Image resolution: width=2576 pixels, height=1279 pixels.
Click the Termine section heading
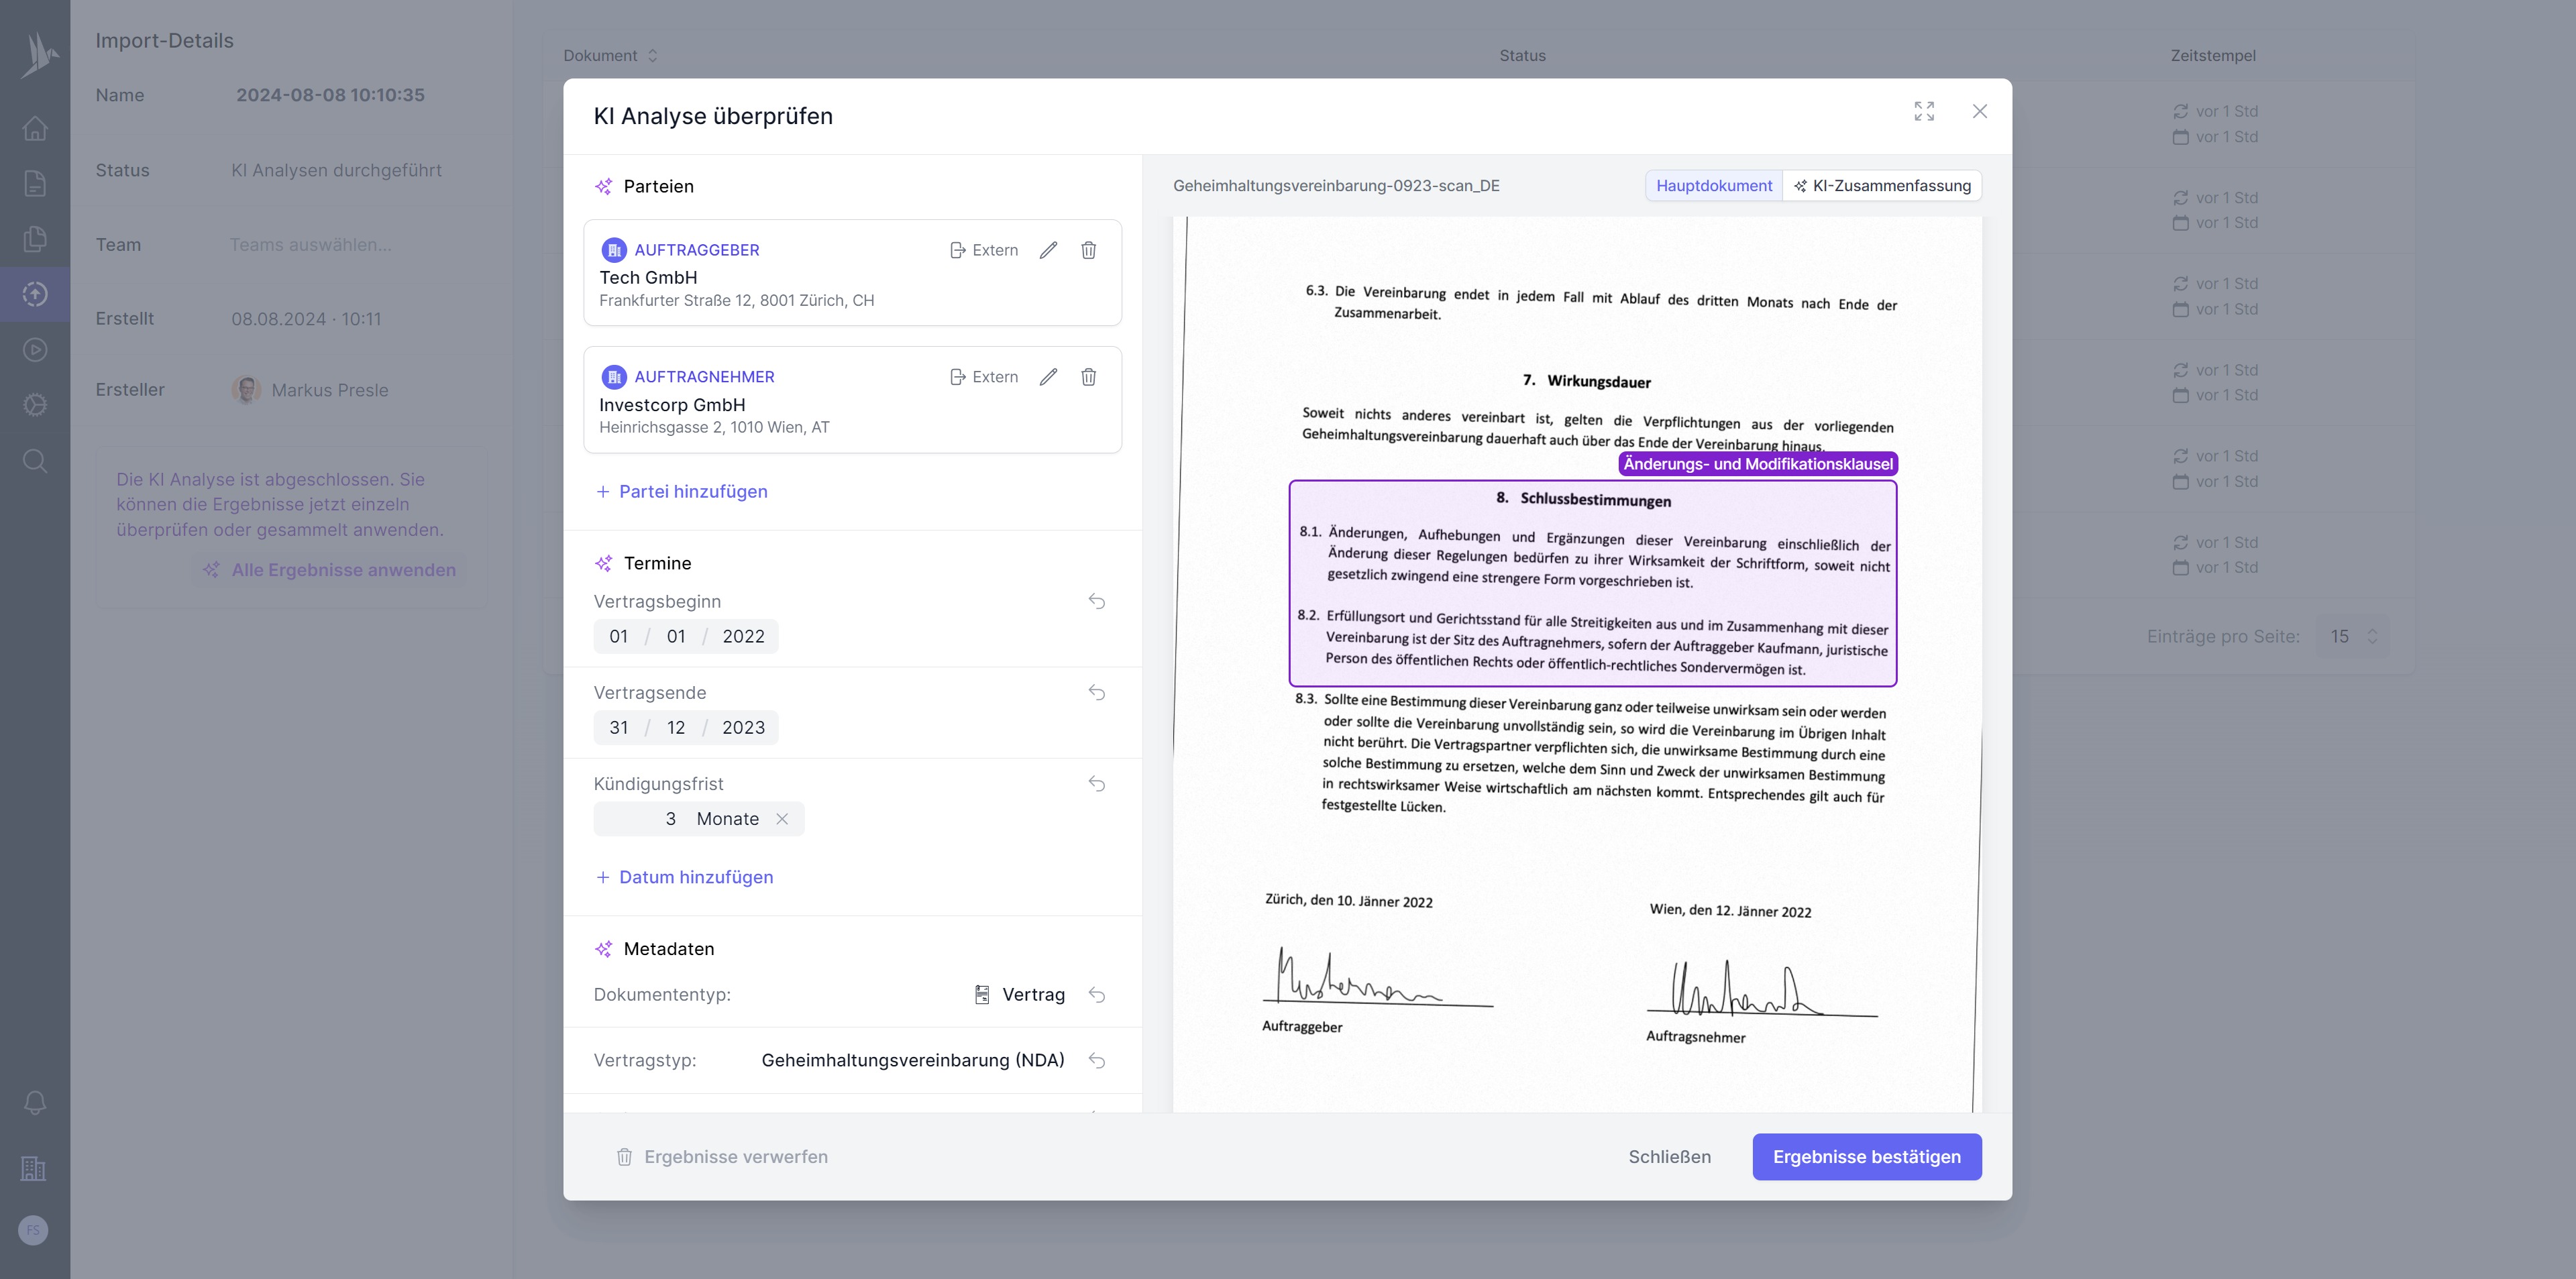657,564
